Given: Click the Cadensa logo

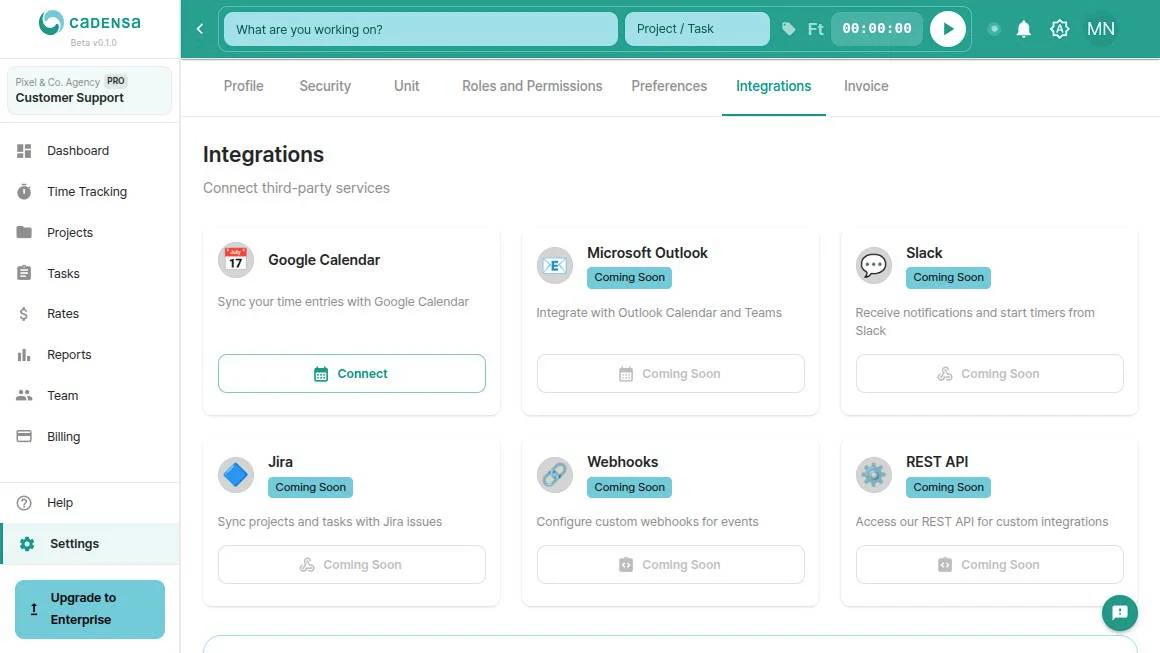Looking at the screenshot, I should tap(90, 22).
